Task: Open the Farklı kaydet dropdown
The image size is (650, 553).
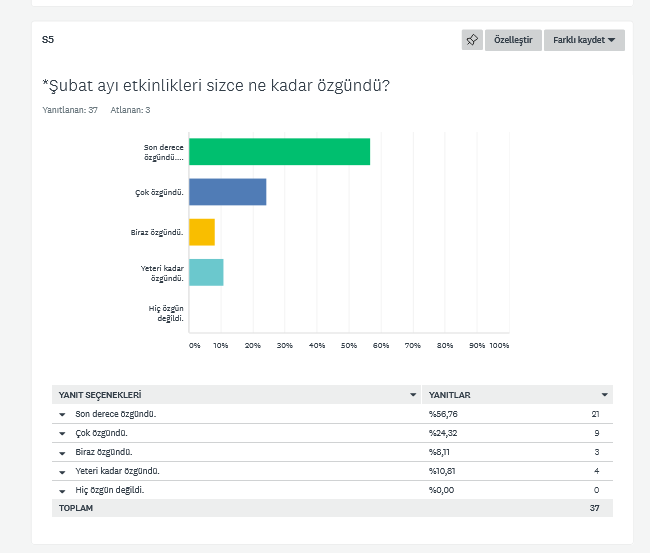Action: click(584, 40)
